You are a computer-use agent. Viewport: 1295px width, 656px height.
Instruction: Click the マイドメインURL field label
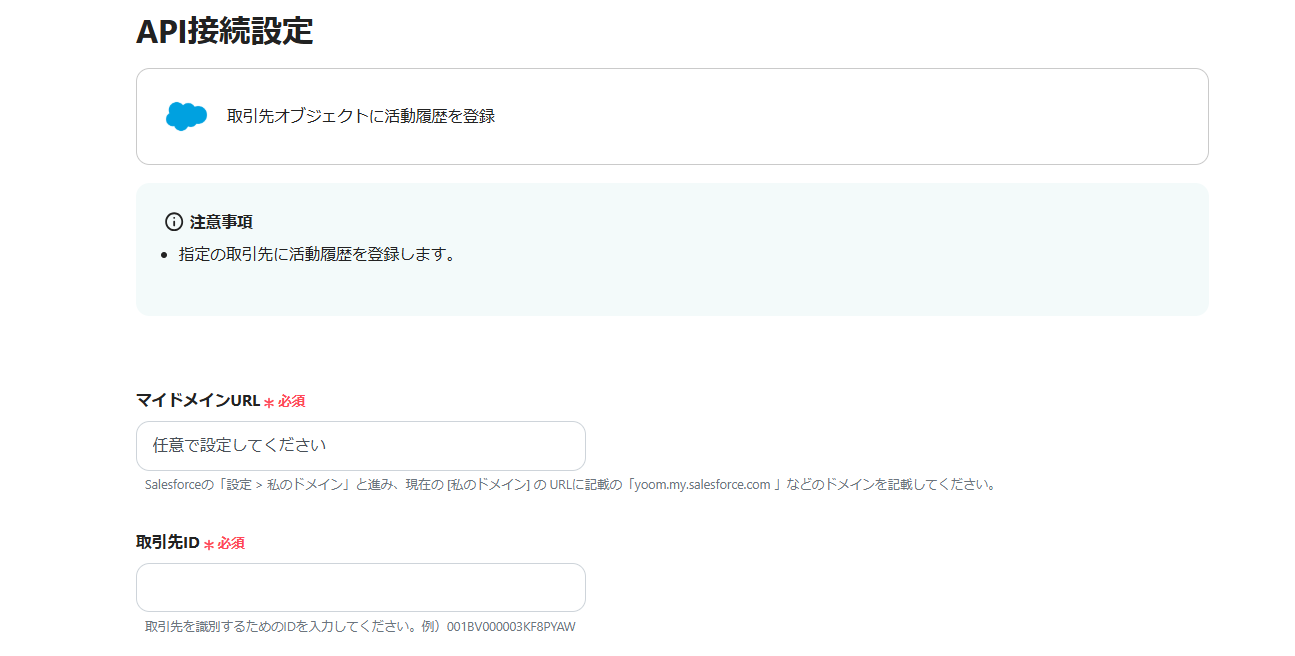(x=196, y=400)
